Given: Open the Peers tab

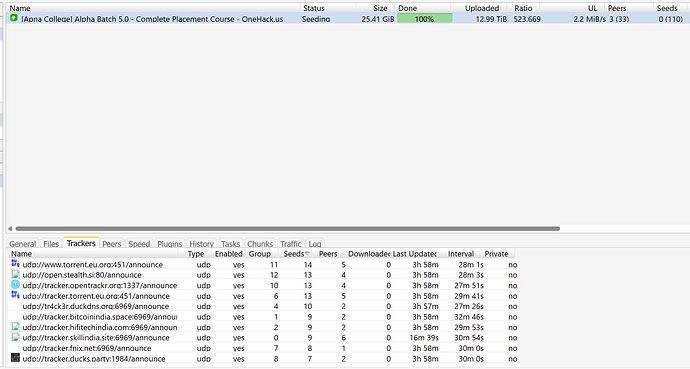Looking at the screenshot, I should coord(112,244).
